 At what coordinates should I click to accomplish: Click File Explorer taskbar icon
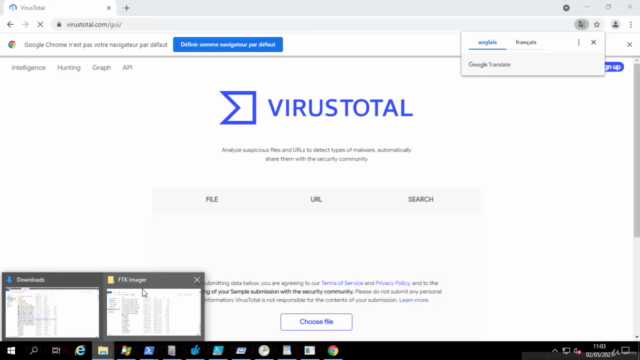[x=103, y=351]
